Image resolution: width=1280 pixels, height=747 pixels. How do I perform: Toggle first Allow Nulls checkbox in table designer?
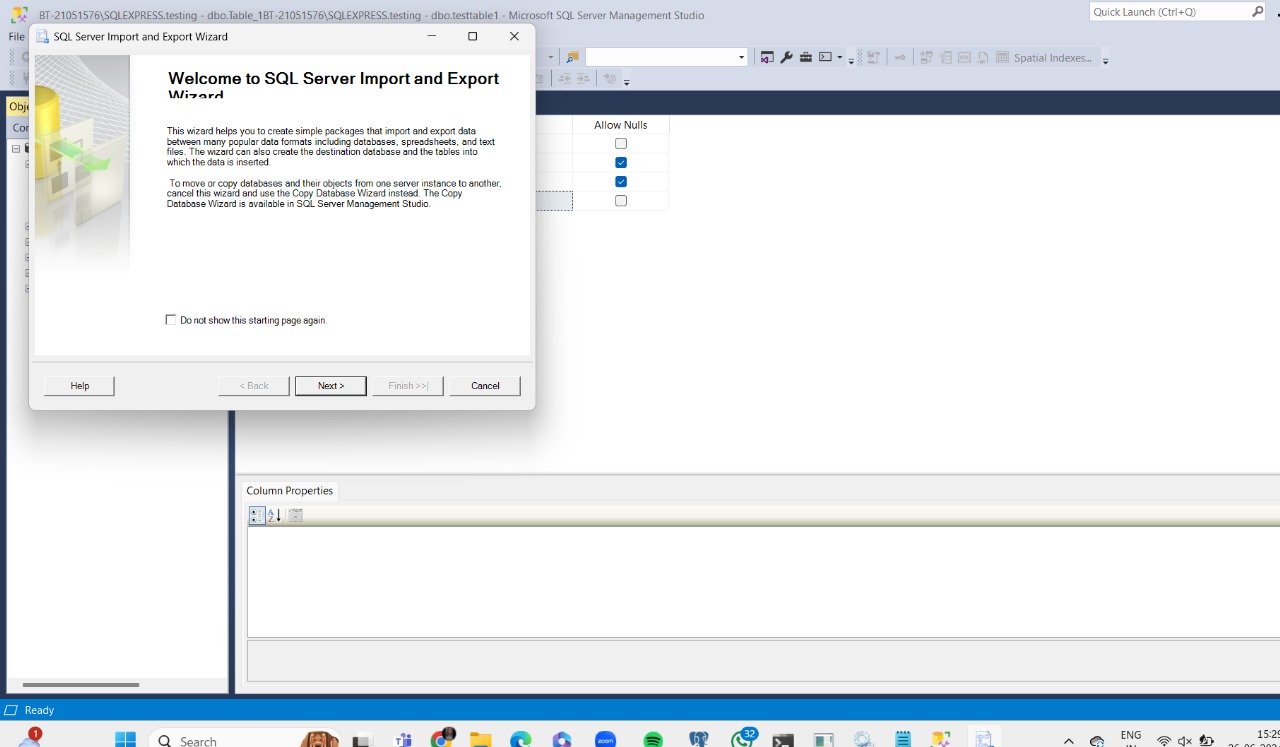[621, 143]
